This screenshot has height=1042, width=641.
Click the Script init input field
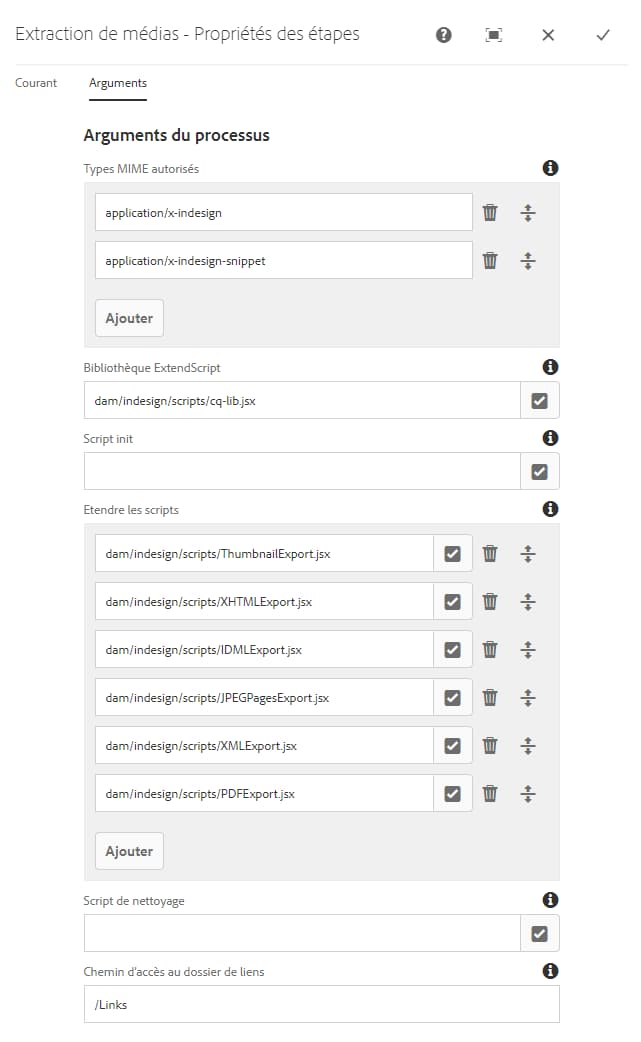tap(300, 470)
